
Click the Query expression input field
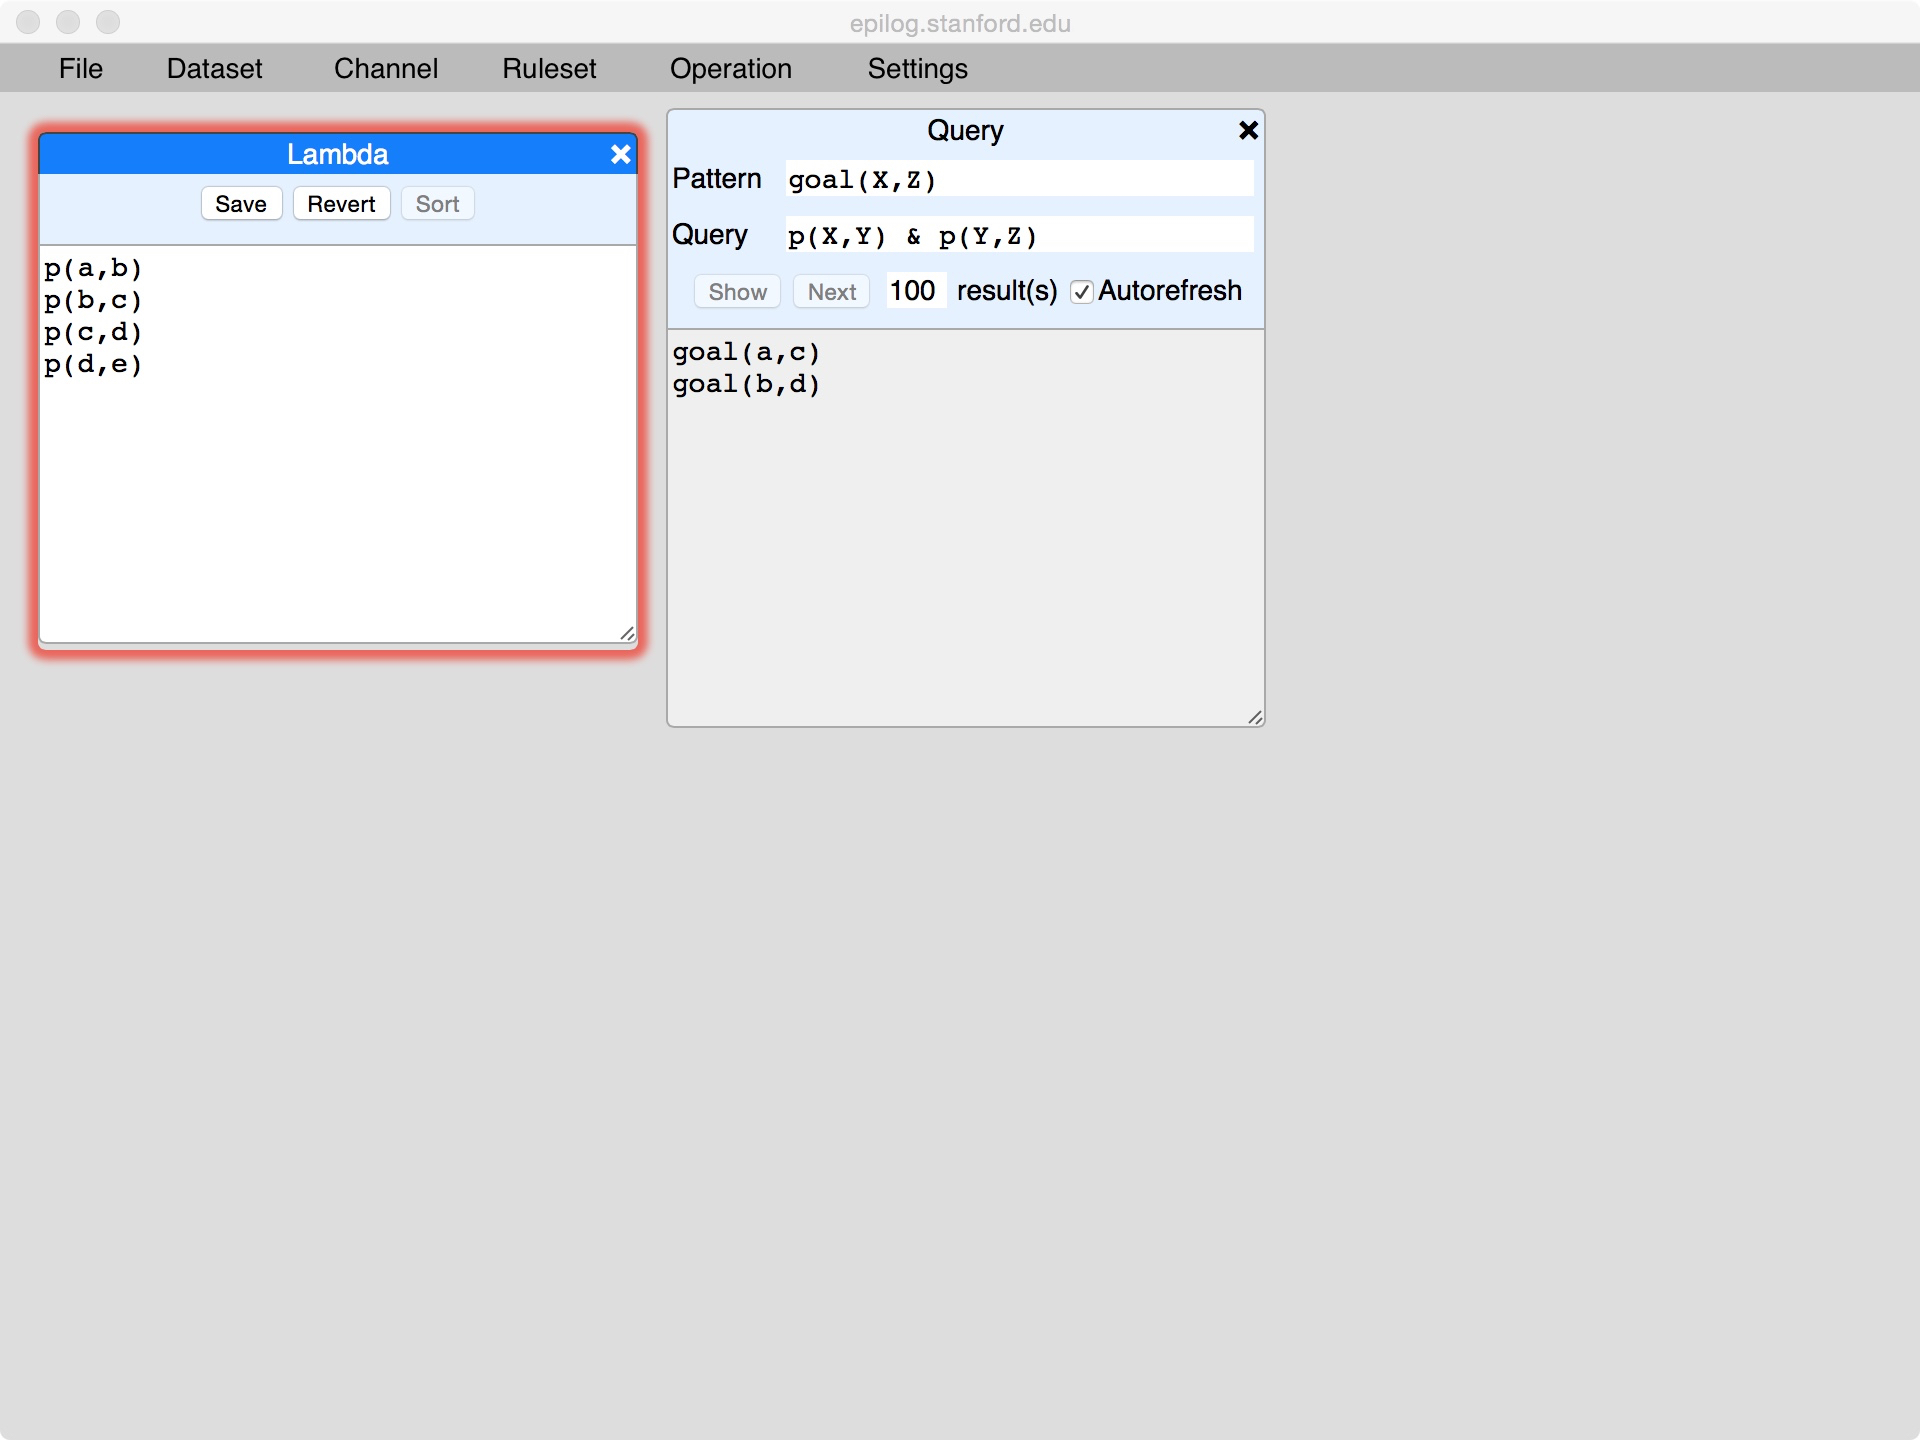point(1018,236)
